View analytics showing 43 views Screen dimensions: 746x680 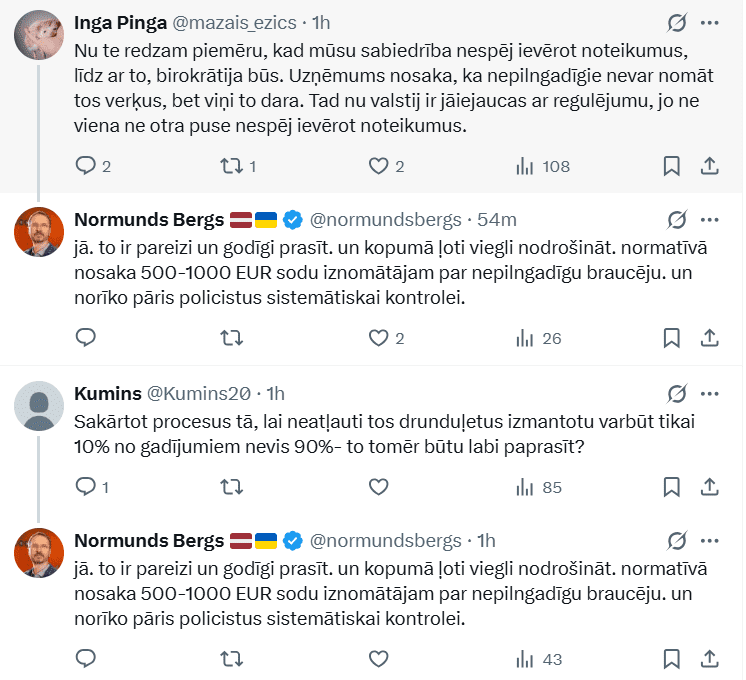538,659
